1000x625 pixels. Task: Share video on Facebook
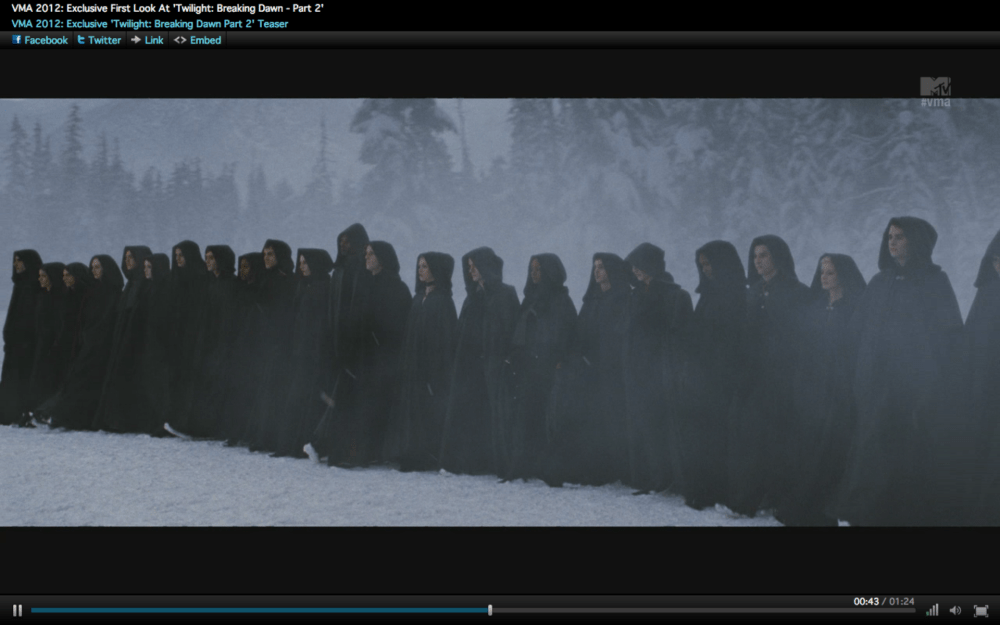coord(39,40)
